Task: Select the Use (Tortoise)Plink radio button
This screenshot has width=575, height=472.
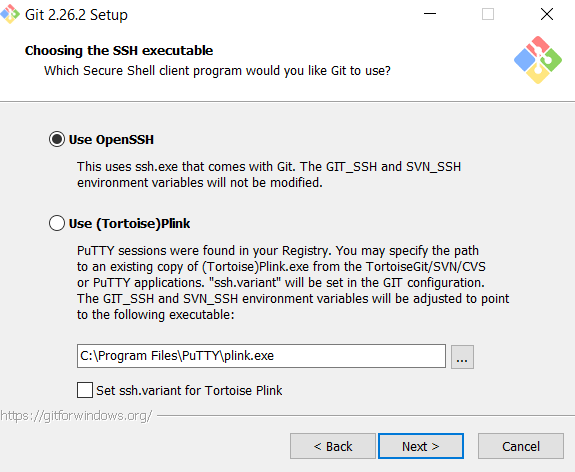Action: point(57,223)
